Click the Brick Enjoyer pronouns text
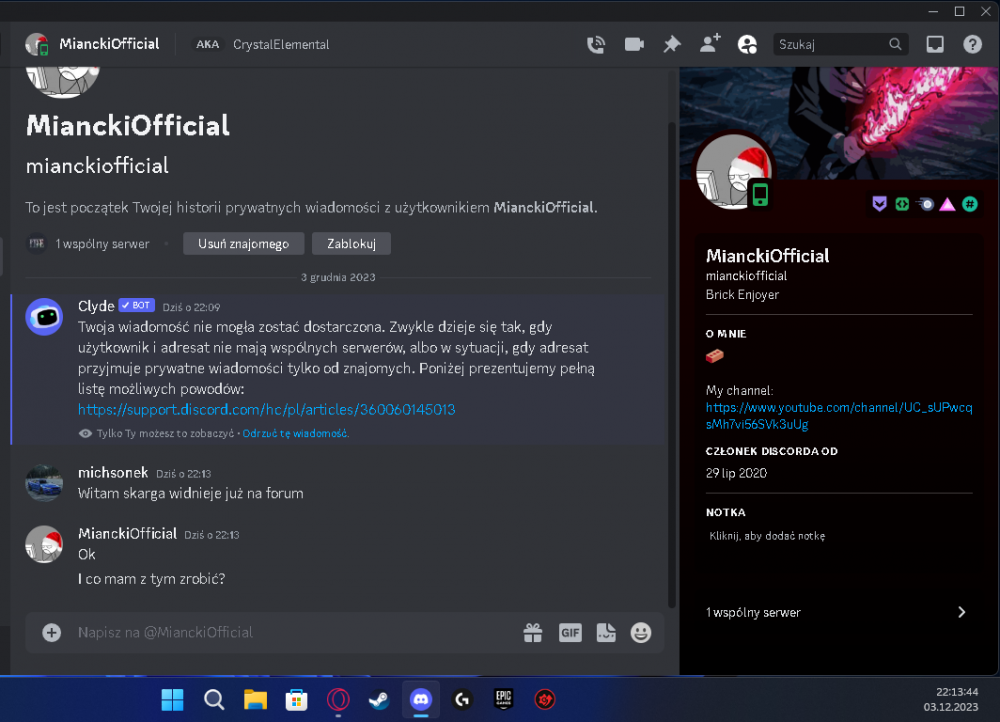The height and width of the screenshot is (722, 1000). click(x=742, y=295)
